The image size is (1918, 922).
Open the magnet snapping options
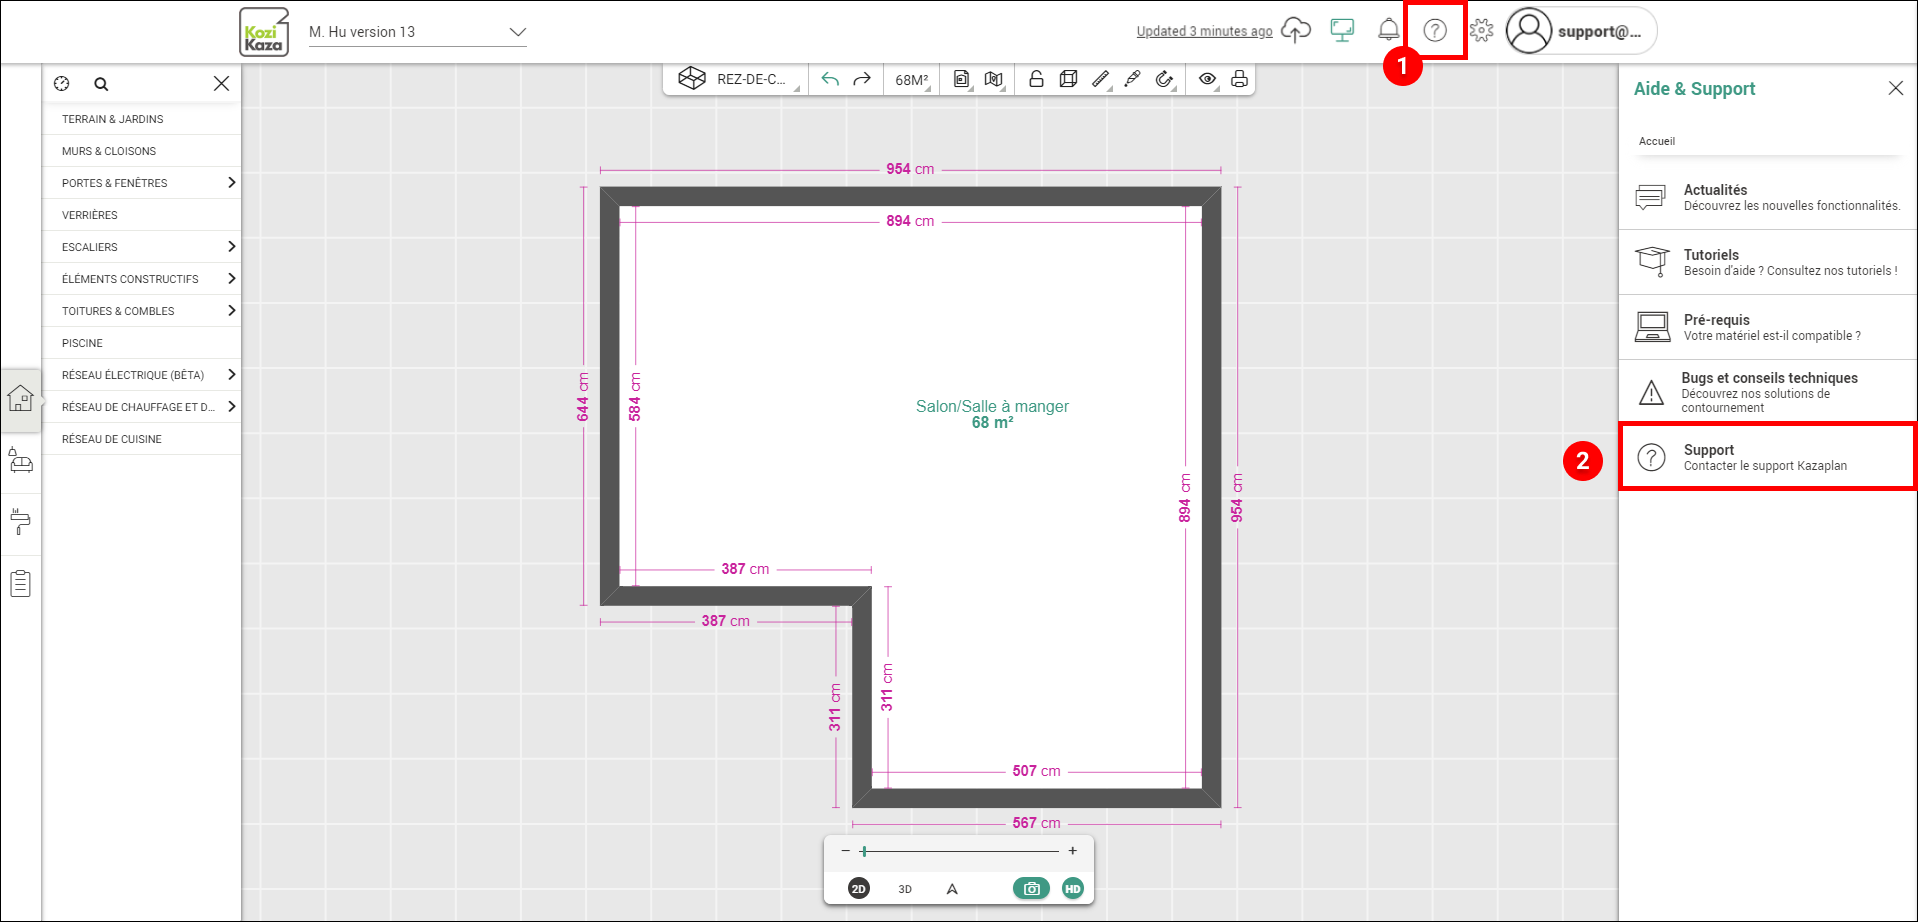(x=1164, y=79)
